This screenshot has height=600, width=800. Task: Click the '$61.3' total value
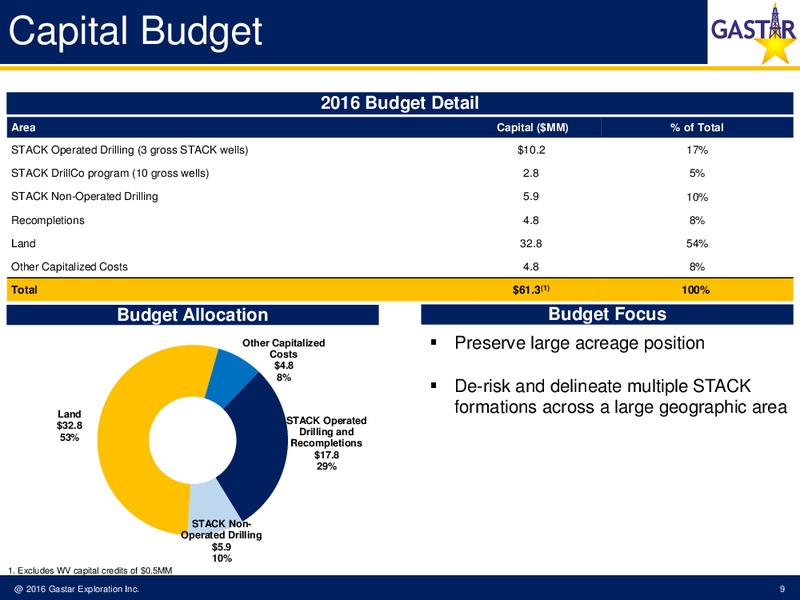point(531,290)
